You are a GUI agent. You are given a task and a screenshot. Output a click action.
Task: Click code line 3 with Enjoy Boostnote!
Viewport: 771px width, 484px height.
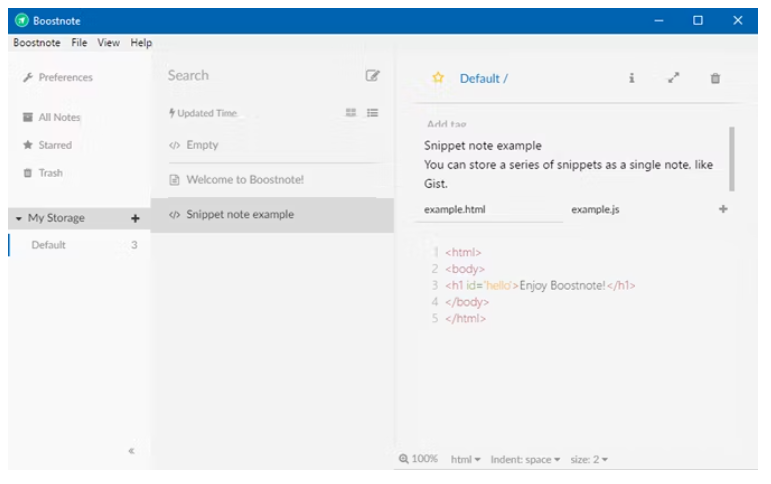point(540,285)
